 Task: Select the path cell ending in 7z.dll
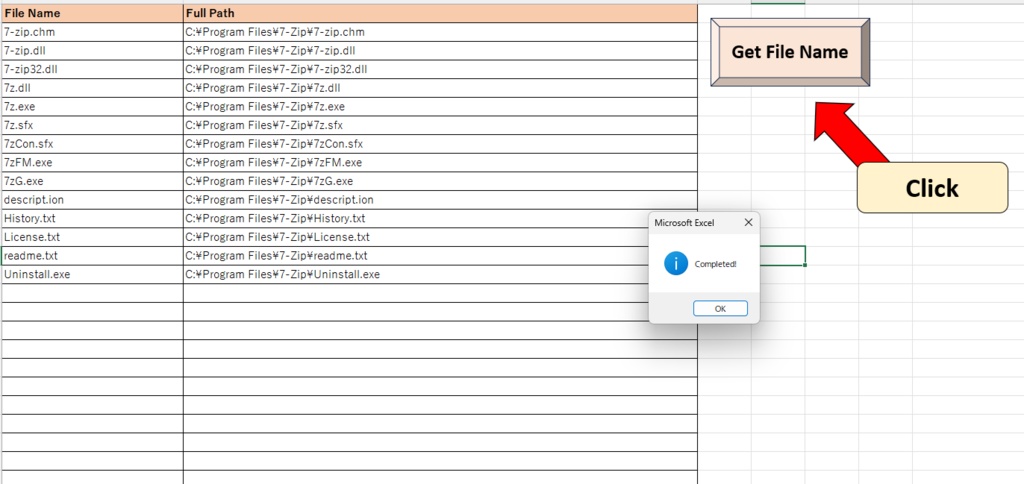pyautogui.click(x=440, y=88)
